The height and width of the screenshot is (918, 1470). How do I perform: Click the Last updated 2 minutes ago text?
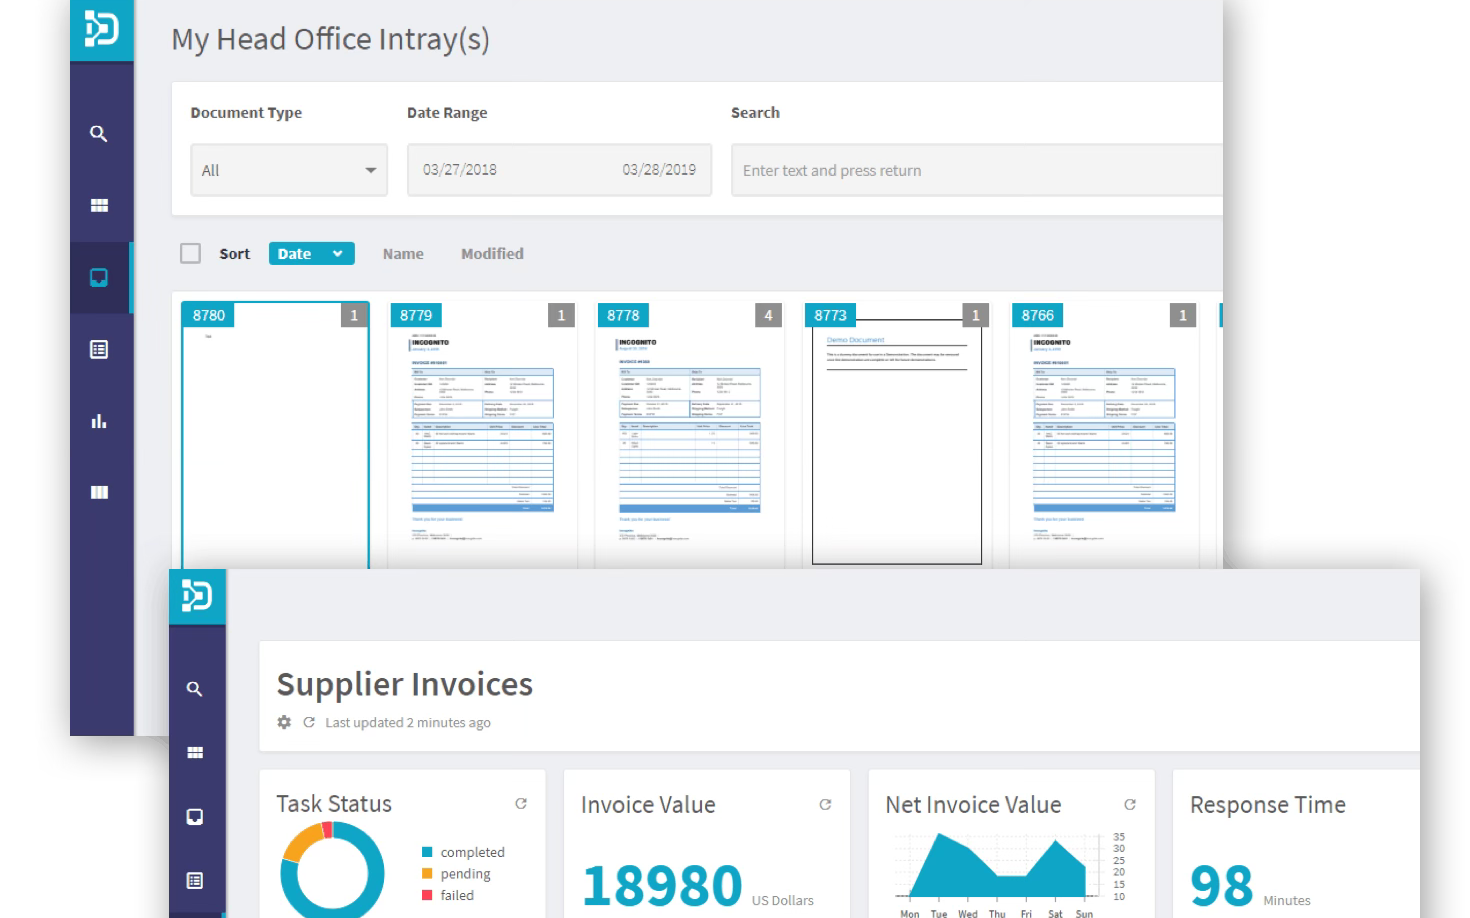tap(408, 722)
